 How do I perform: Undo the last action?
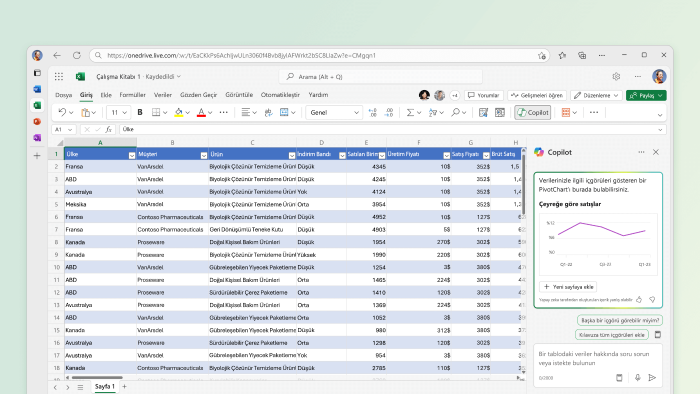pyautogui.click(x=62, y=112)
